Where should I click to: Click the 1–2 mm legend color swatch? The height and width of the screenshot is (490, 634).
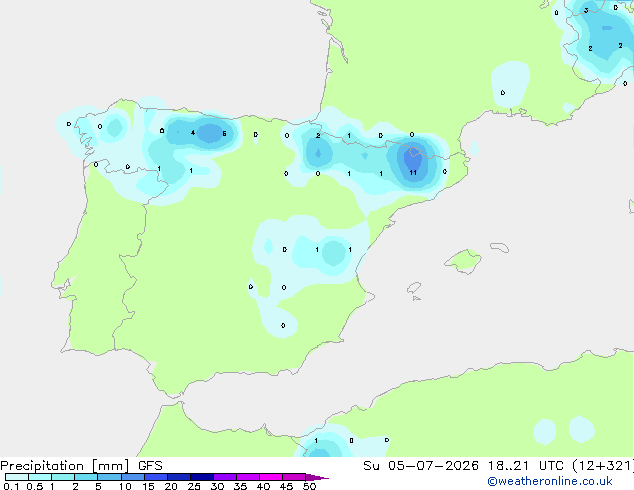(x=63, y=477)
